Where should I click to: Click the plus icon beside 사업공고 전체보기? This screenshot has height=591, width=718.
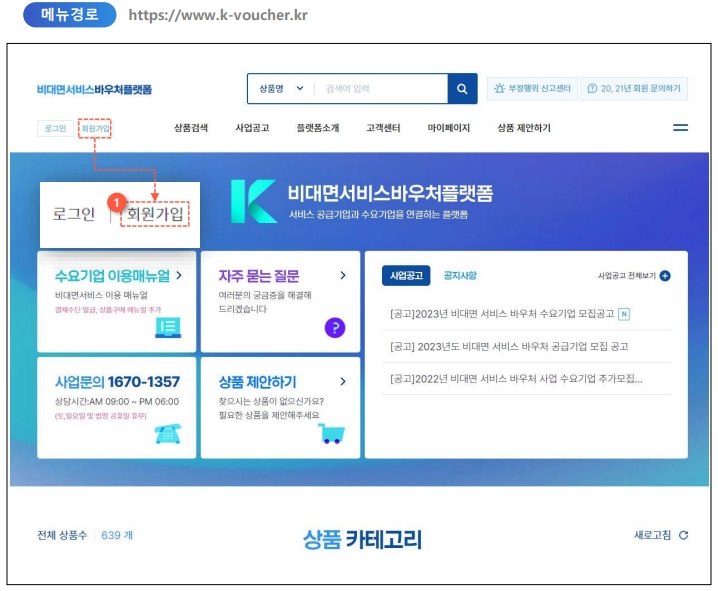pyautogui.click(x=665, y=276)
